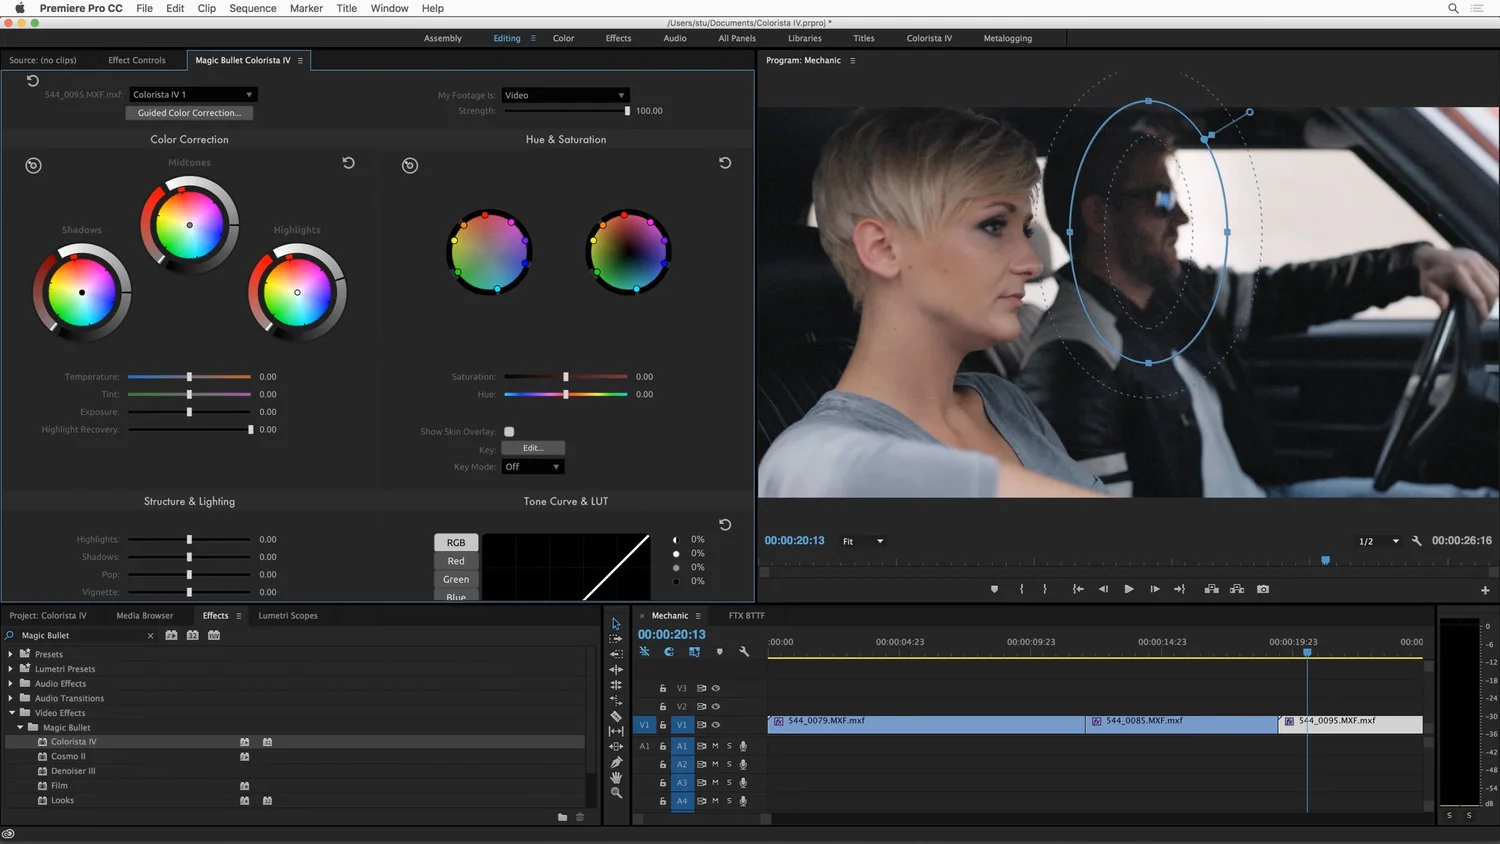Reset the Tone Curve & LUT section
This screenshot has width=1500, height=844.
[x=725, y=525]
